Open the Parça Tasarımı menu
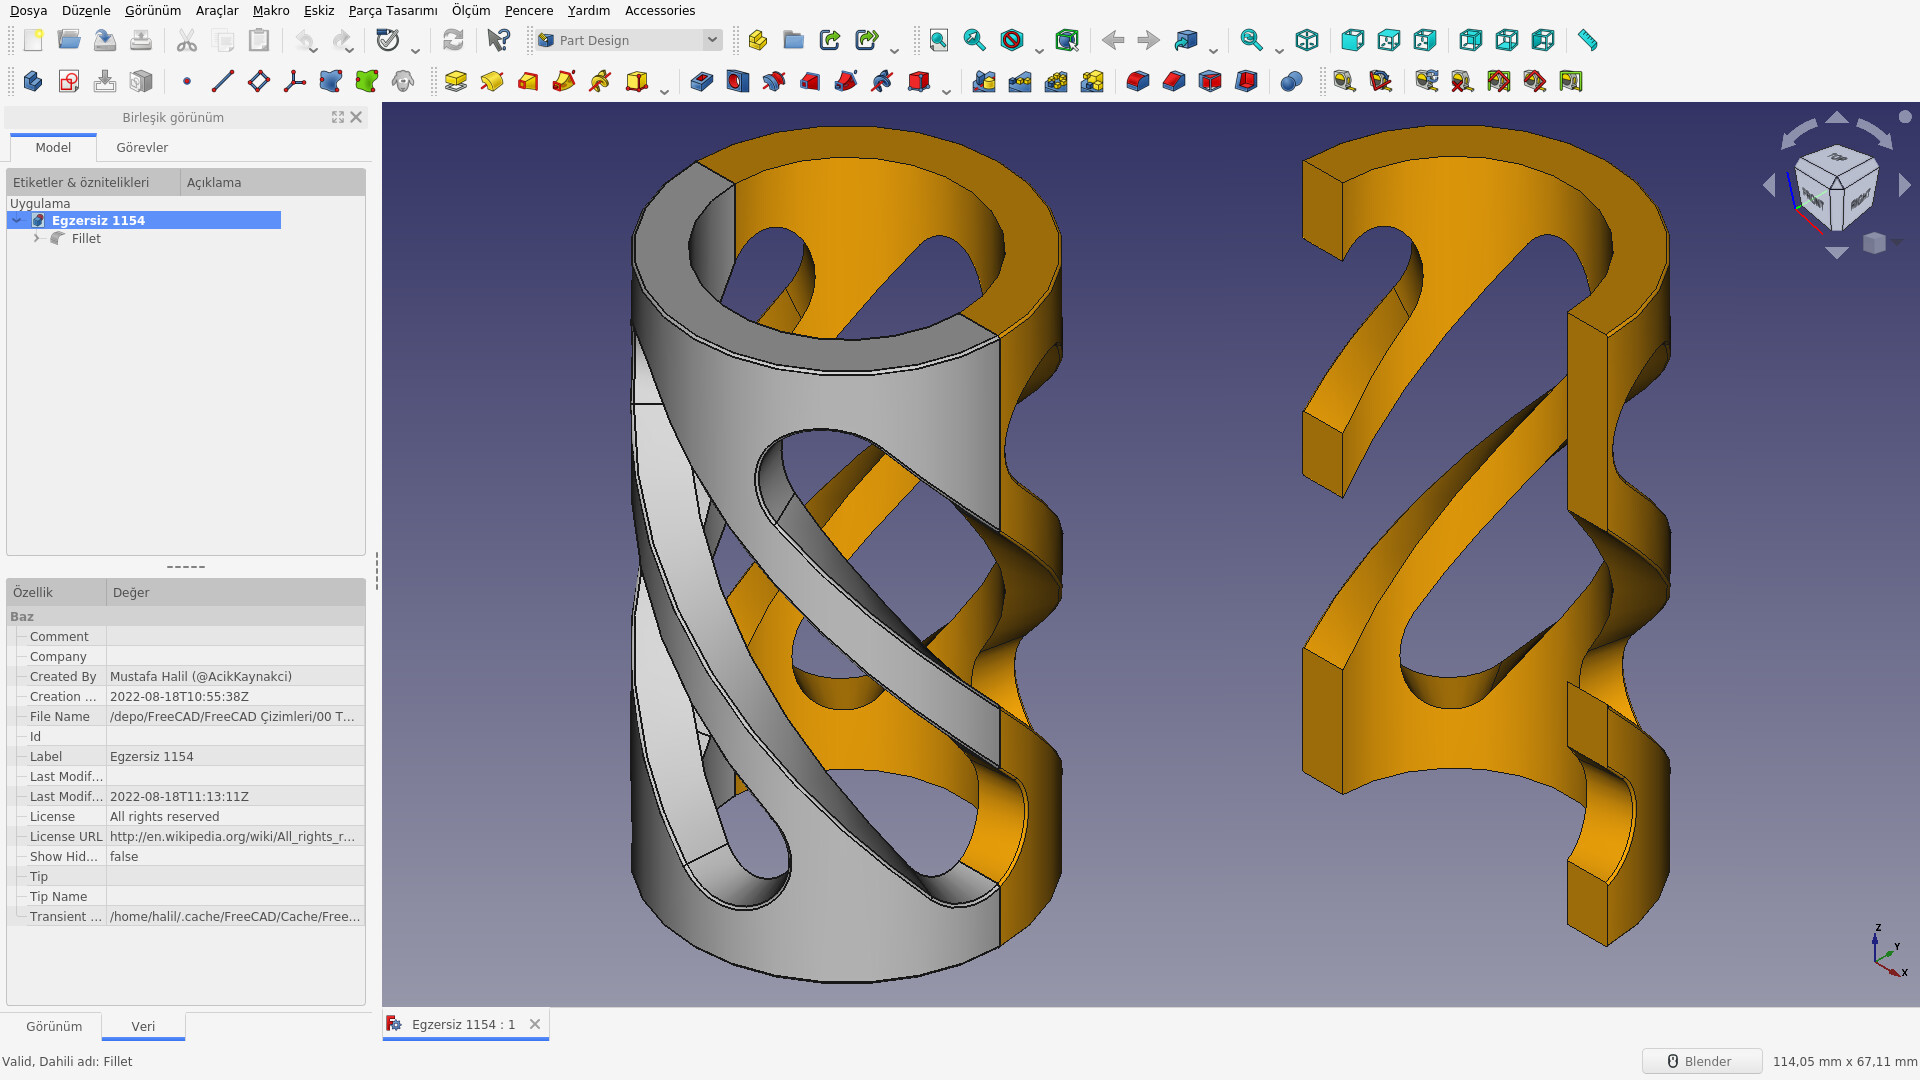Screen dimensions: 1920x1080 coord(391,11)
